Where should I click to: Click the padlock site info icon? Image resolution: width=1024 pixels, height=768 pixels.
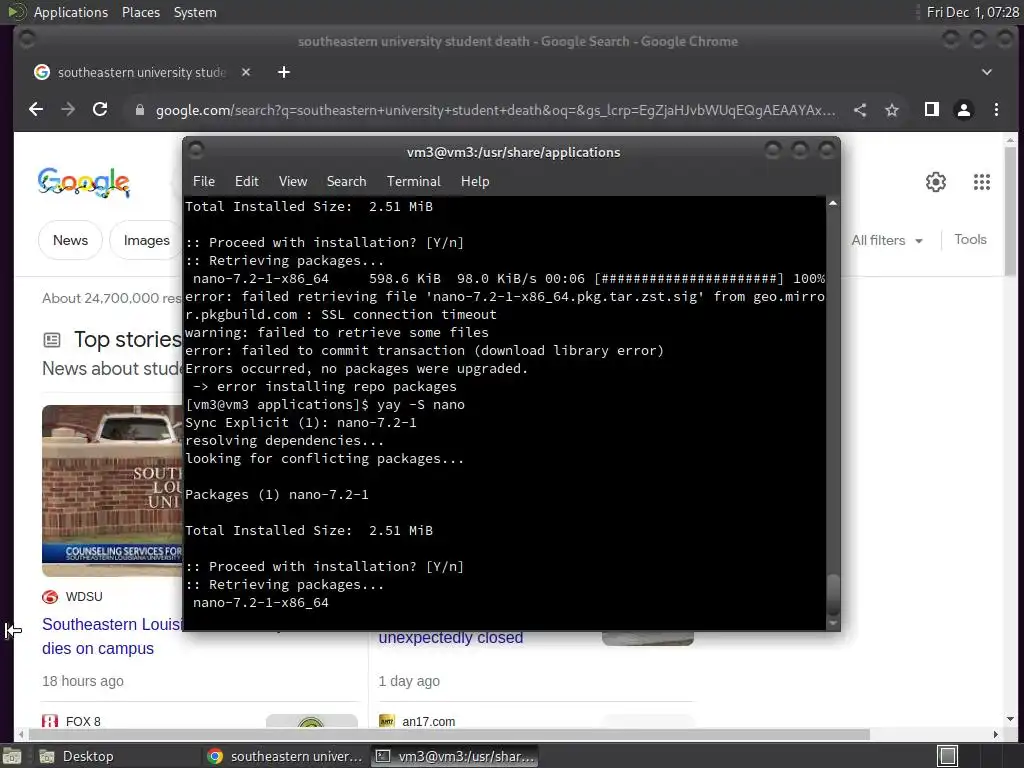point(139,110)
